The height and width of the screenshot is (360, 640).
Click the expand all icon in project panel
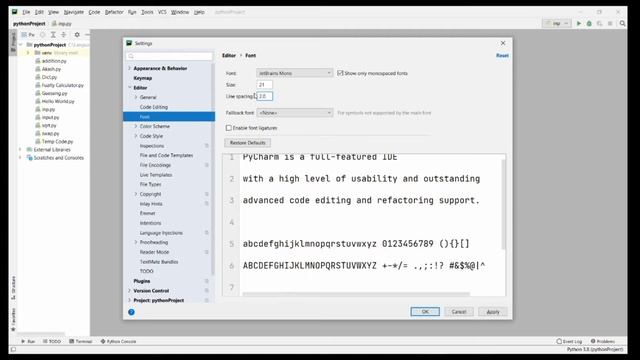coord(53,35)
